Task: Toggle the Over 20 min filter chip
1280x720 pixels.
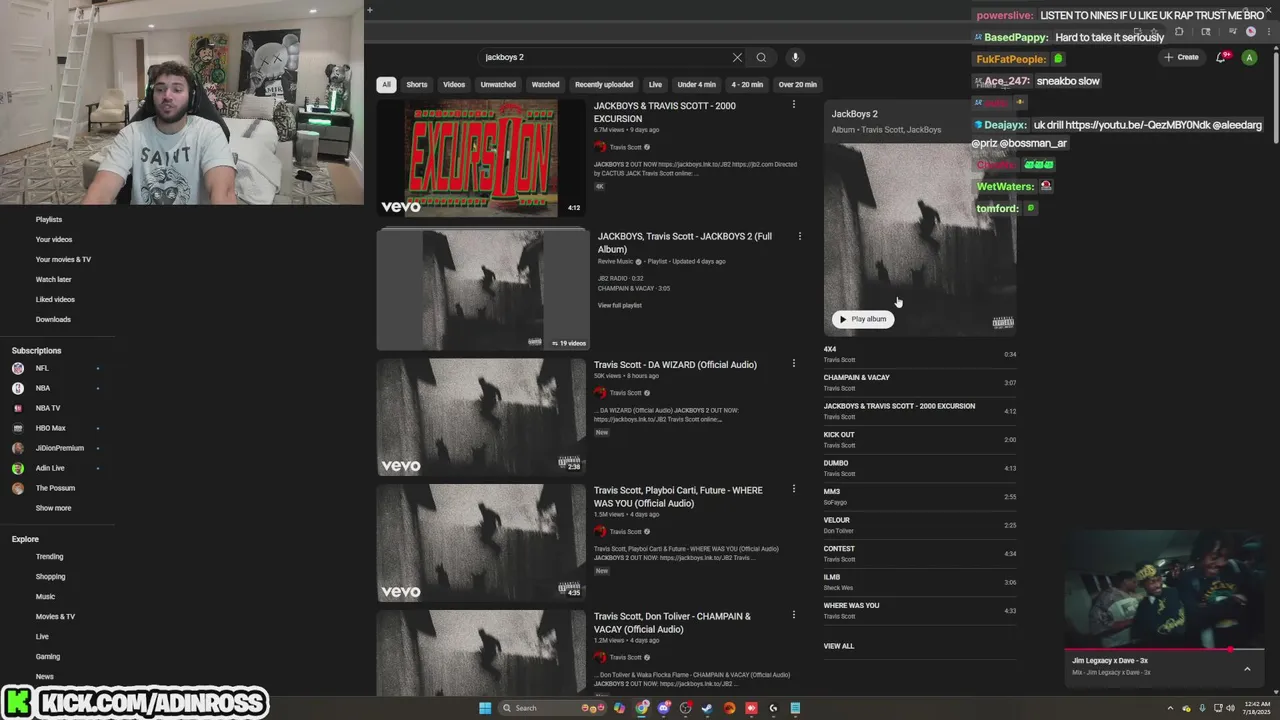Action: click(798, 85)
